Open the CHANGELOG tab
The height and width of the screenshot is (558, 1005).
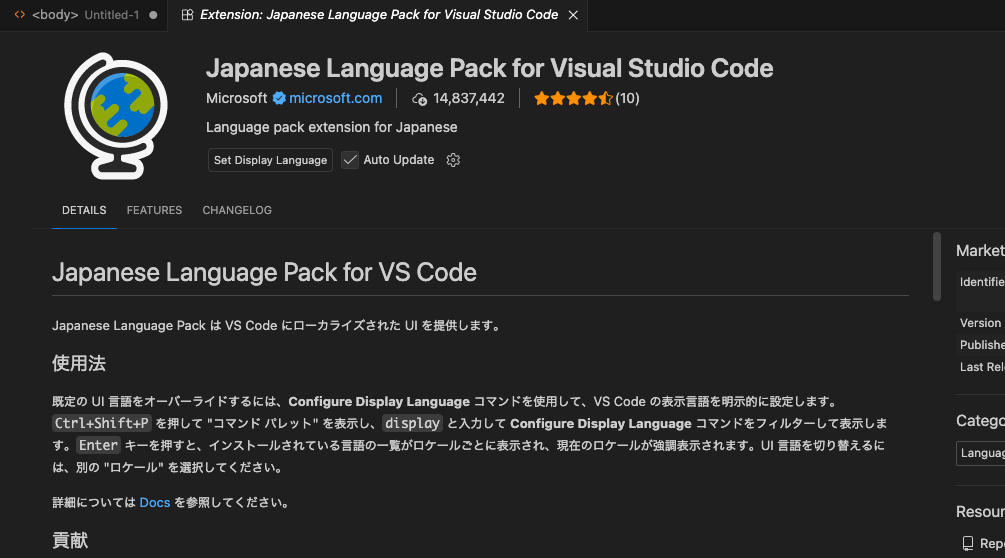237,210
